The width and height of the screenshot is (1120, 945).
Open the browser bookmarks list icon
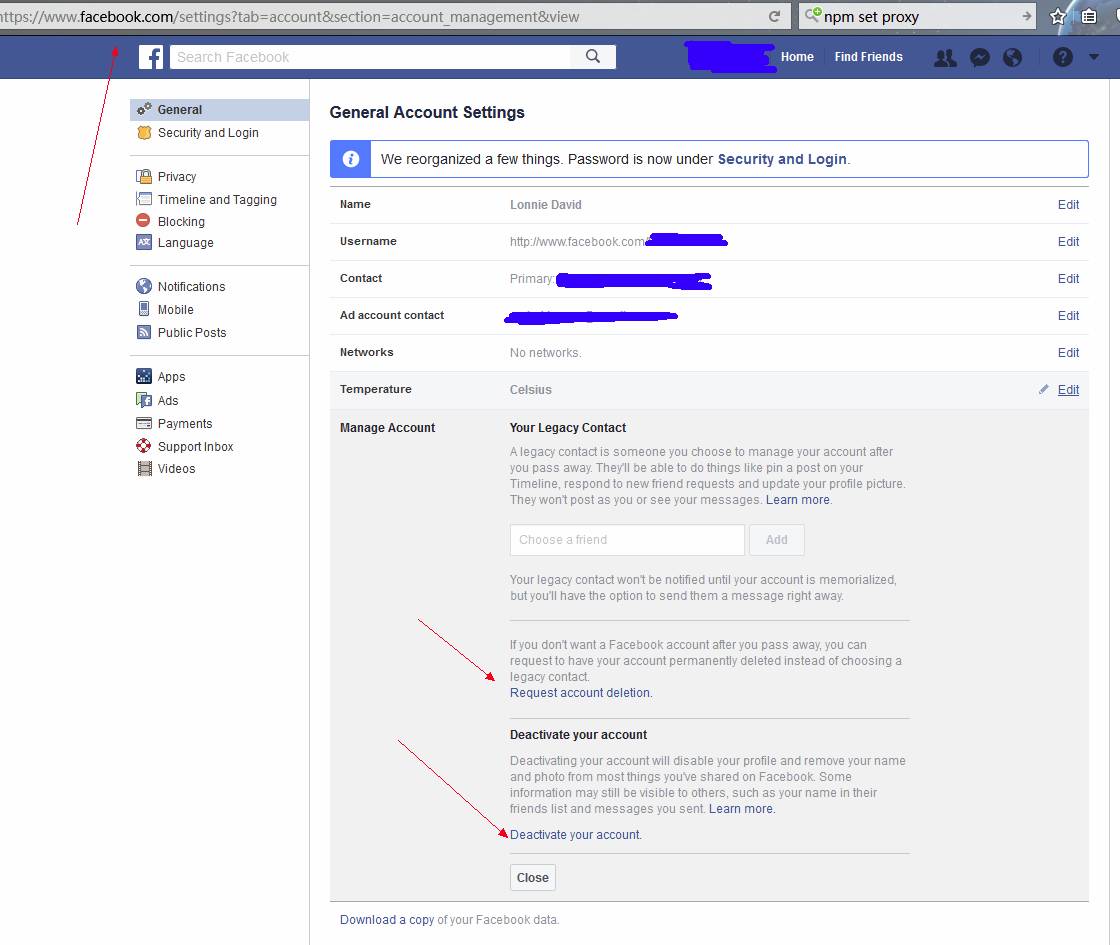click(1089, 16)
